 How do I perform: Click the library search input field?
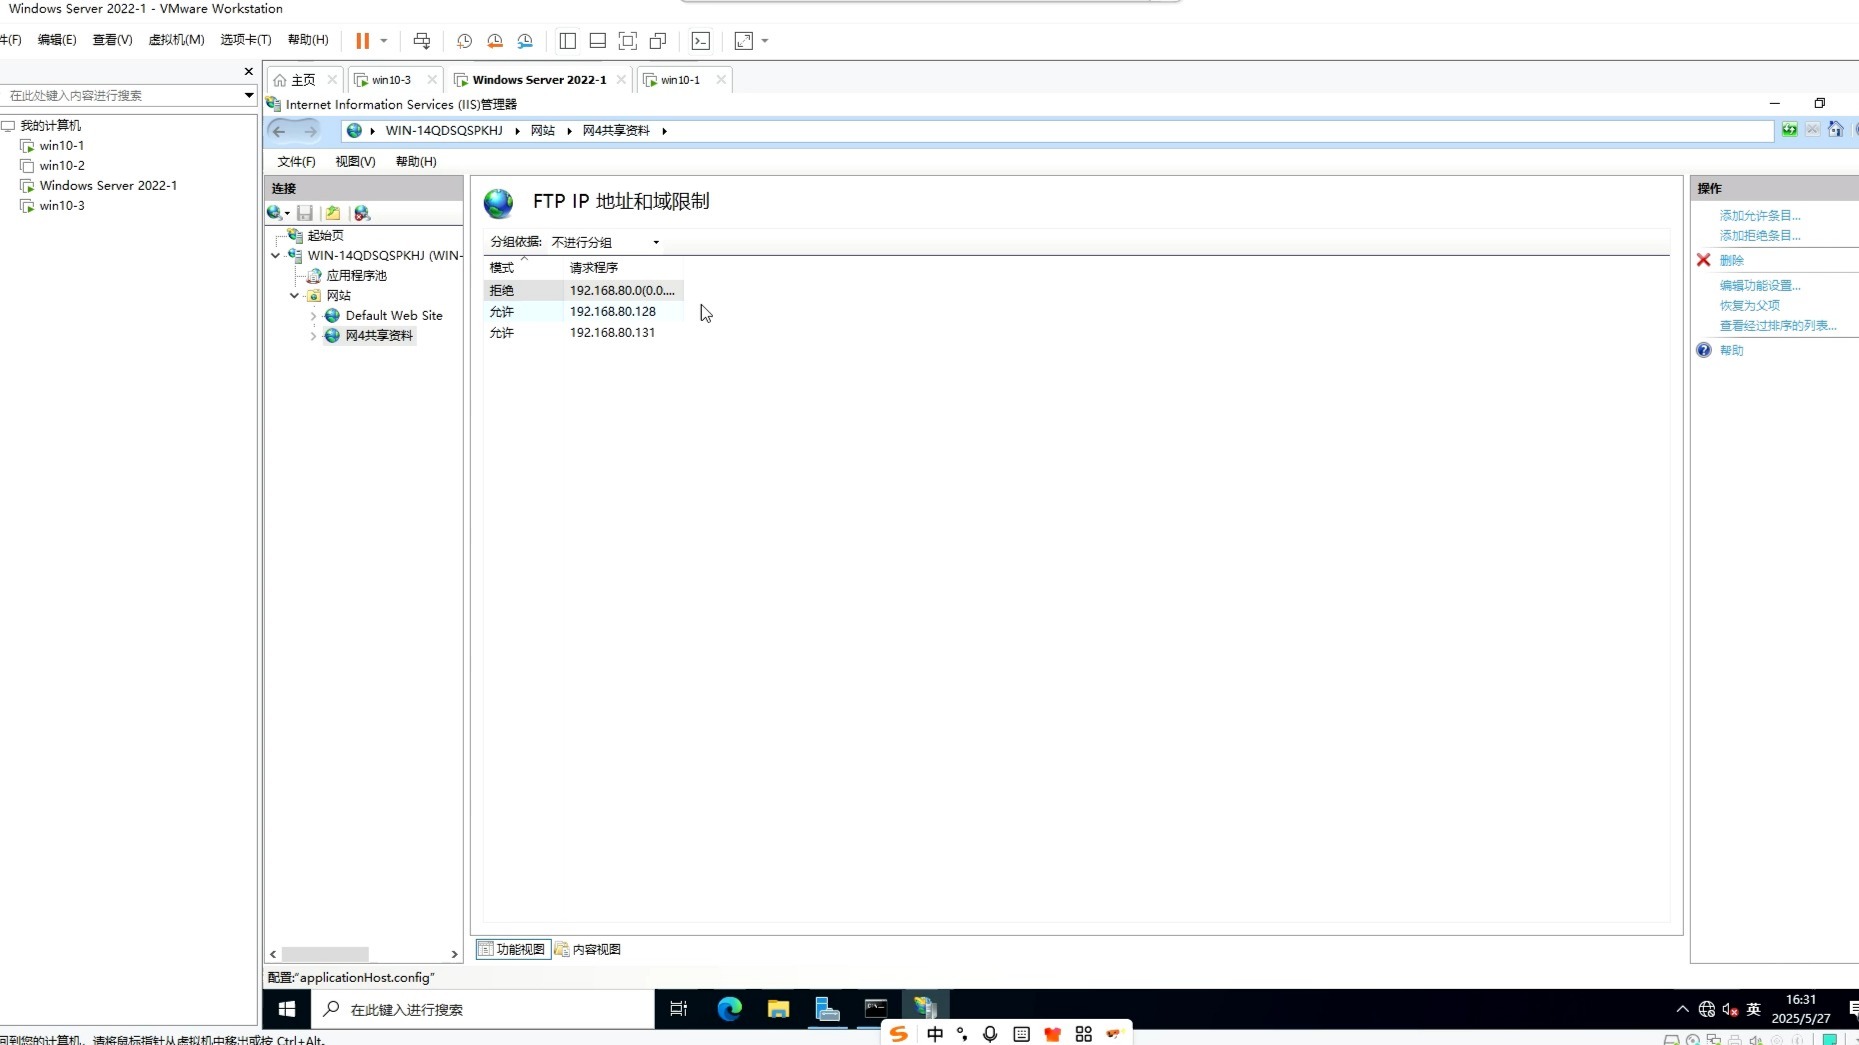pyautogui.click(x=123, y=95)
